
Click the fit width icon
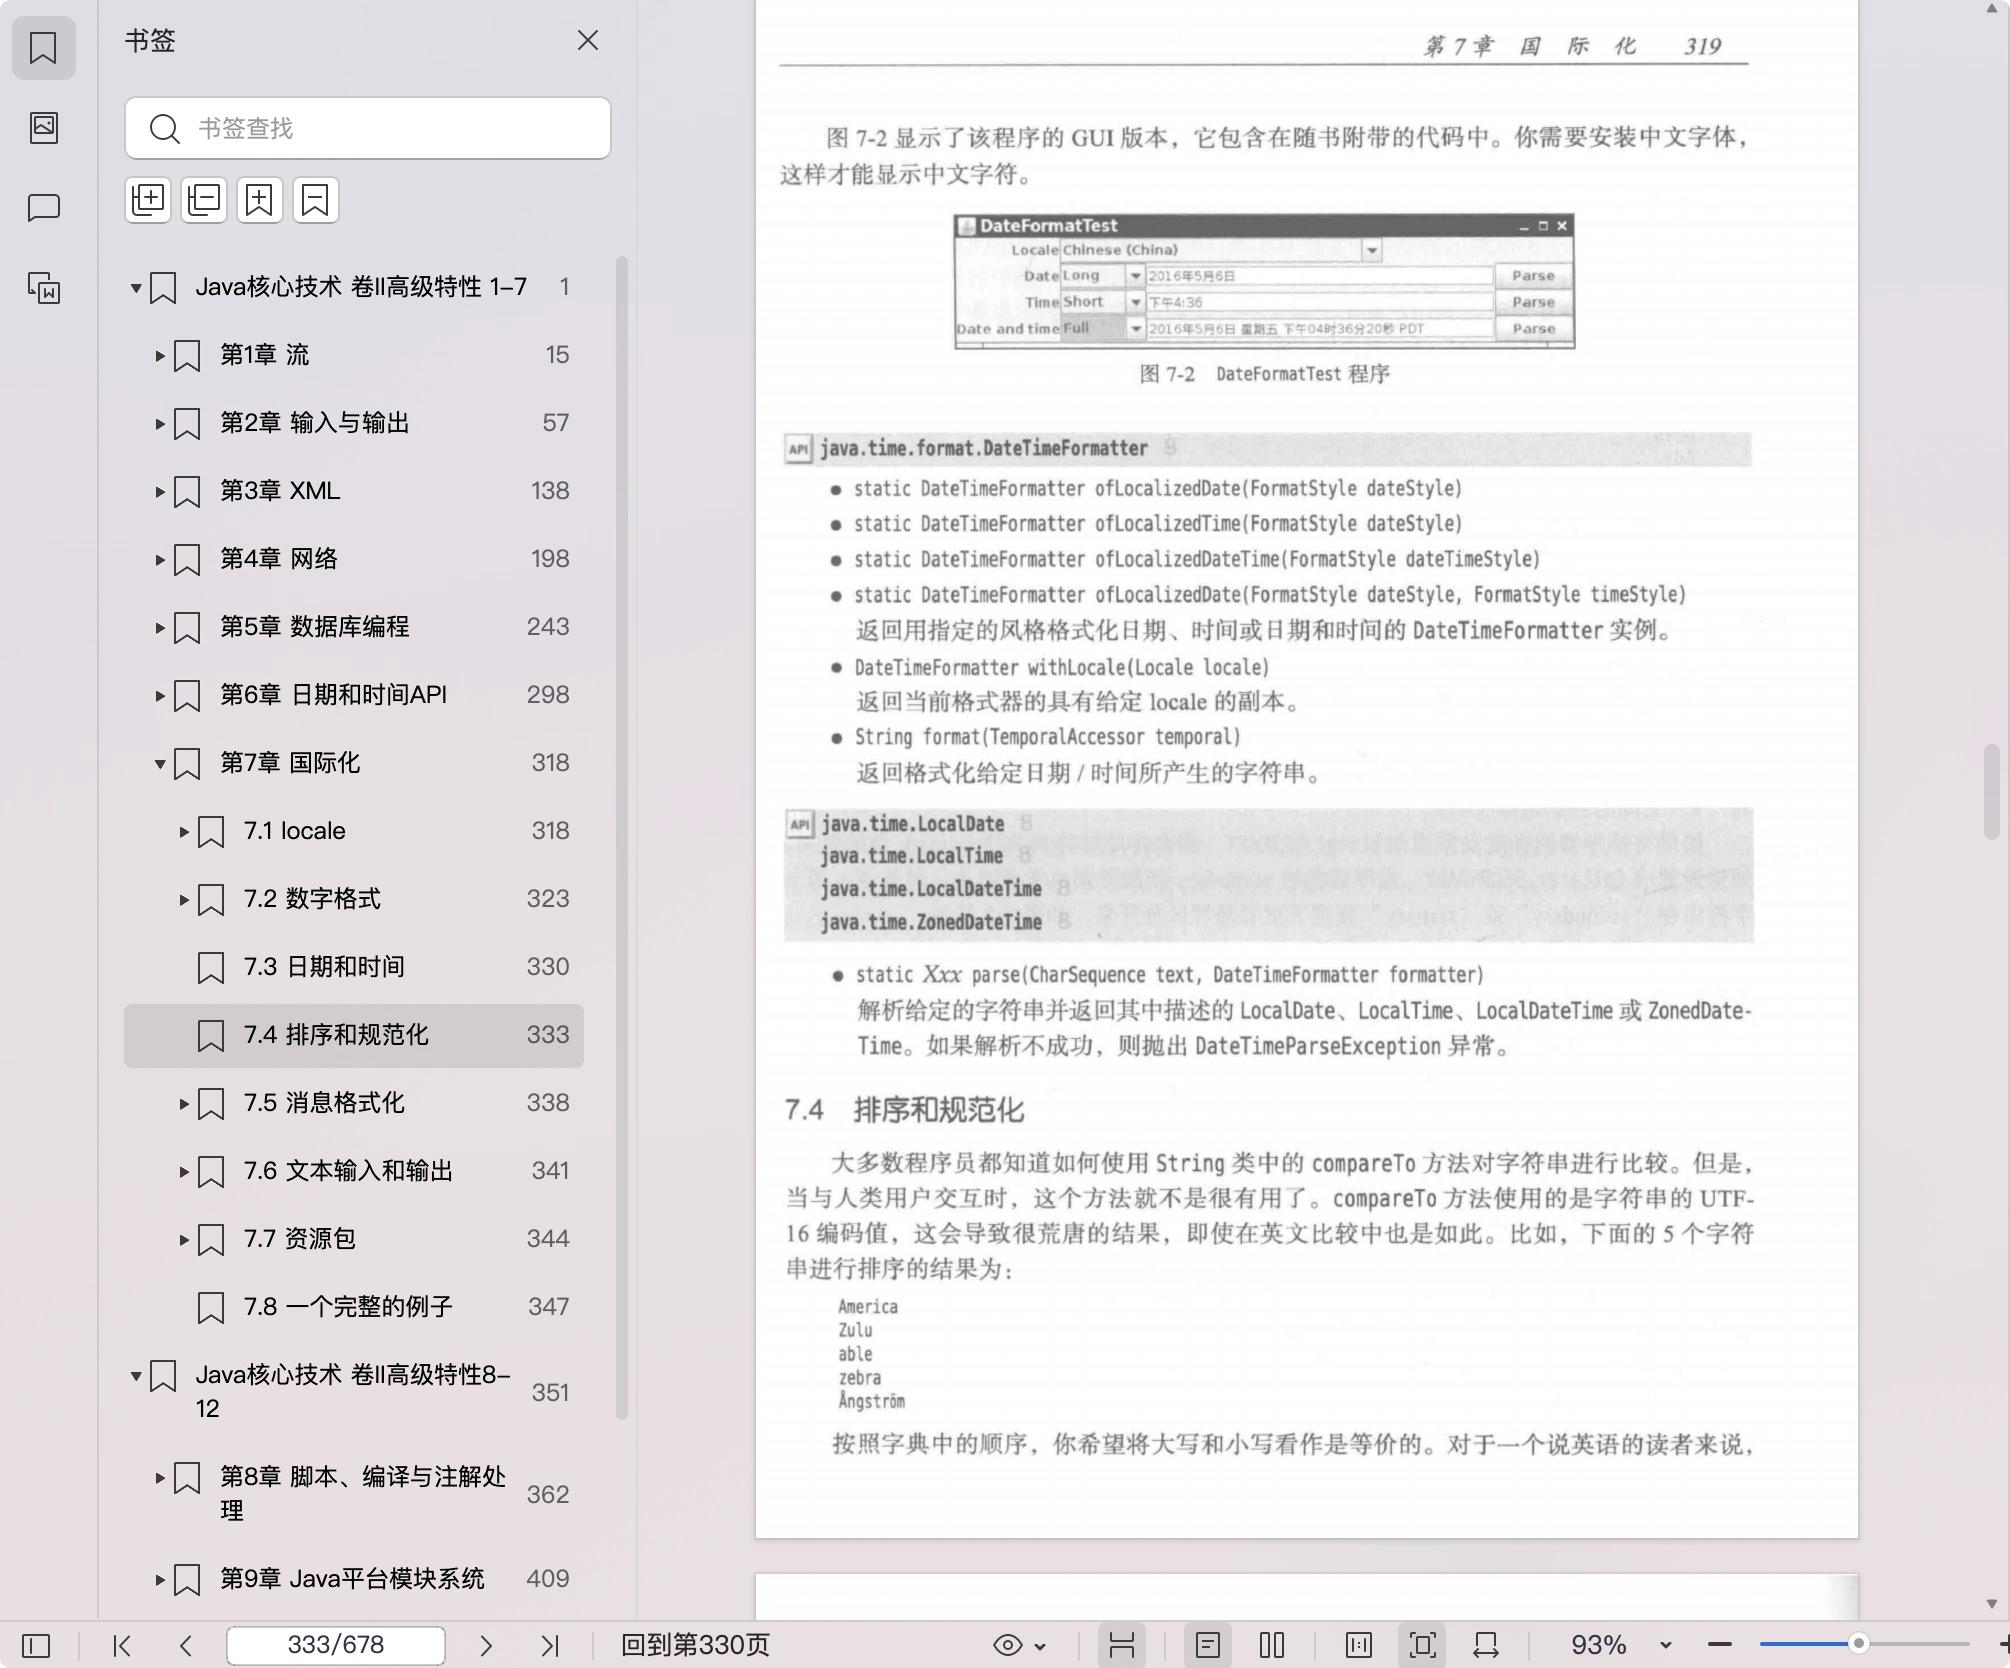1486,1645
